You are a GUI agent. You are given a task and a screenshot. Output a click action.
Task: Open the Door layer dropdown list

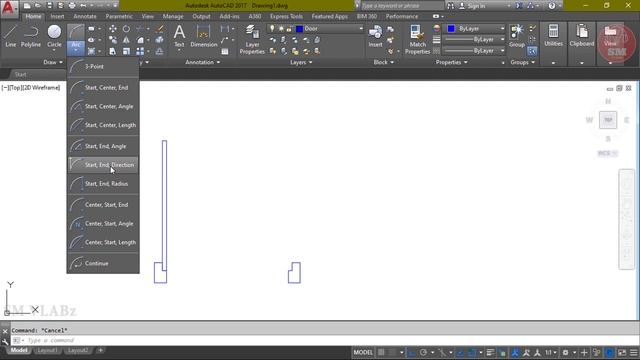click(x=360, y=29)
